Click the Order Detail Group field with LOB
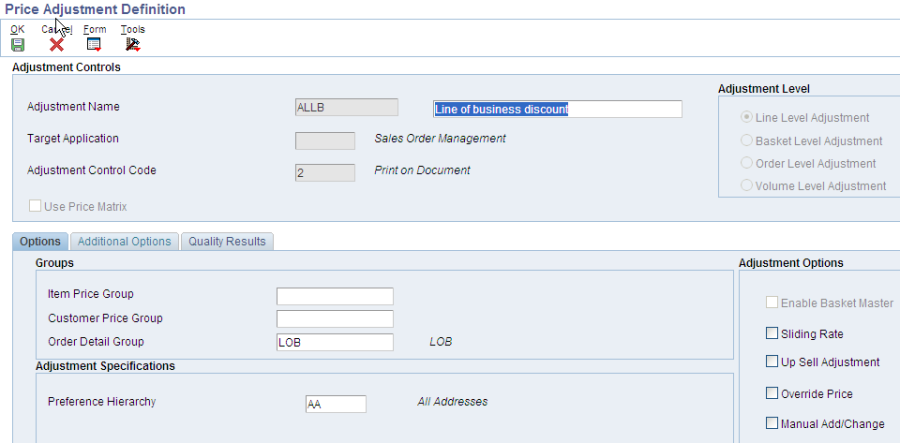The height and width of the screenshot is (443, 900). click(x=335, y=342)
